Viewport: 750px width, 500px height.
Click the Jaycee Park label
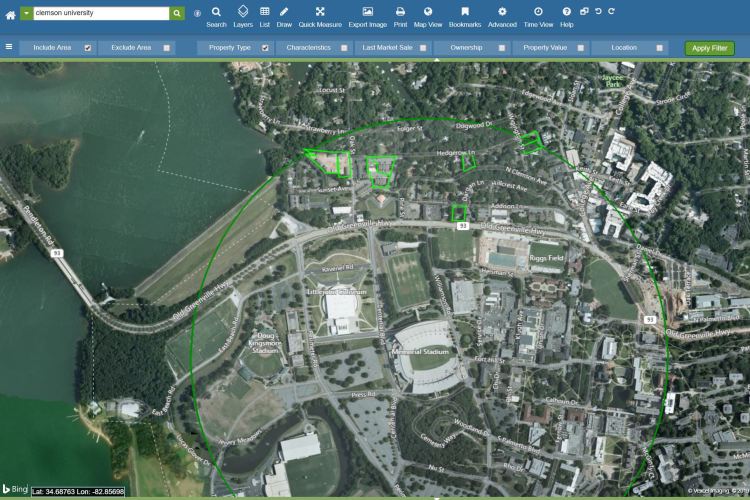[613, 80]
